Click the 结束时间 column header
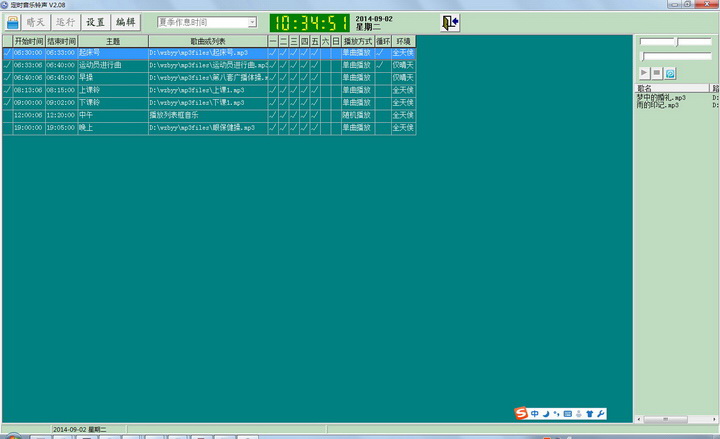The image size is (720, 439). 62,41
